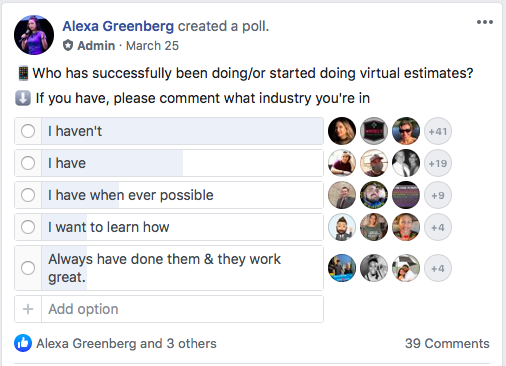Expand the +41 more voters list

(x=438, y=131)
